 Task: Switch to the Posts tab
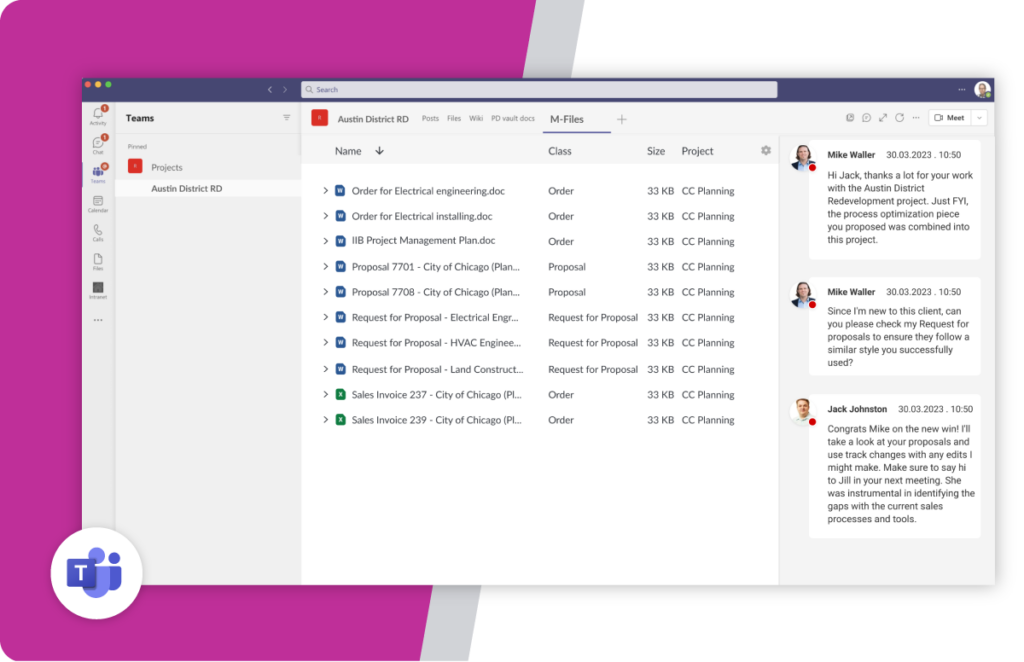(430, 119)
